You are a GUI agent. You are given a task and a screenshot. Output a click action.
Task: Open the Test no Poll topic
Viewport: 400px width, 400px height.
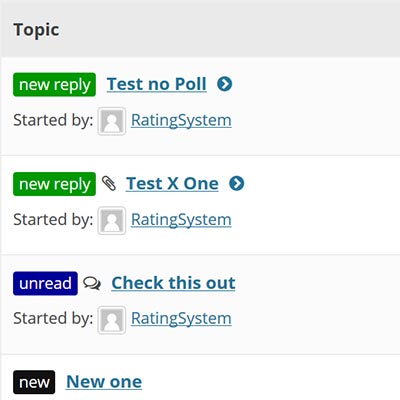point(157,84)
